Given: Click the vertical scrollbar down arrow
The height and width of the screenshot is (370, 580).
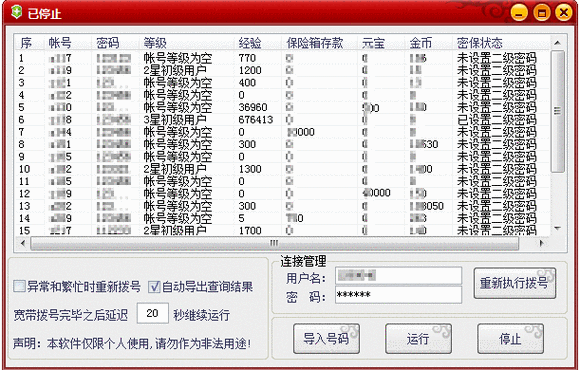Looking at the screenshot, I should (557, 228).
